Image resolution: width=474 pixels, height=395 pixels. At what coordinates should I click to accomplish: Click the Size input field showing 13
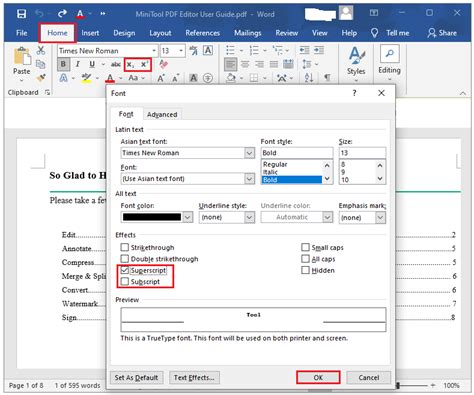point(362,153)
